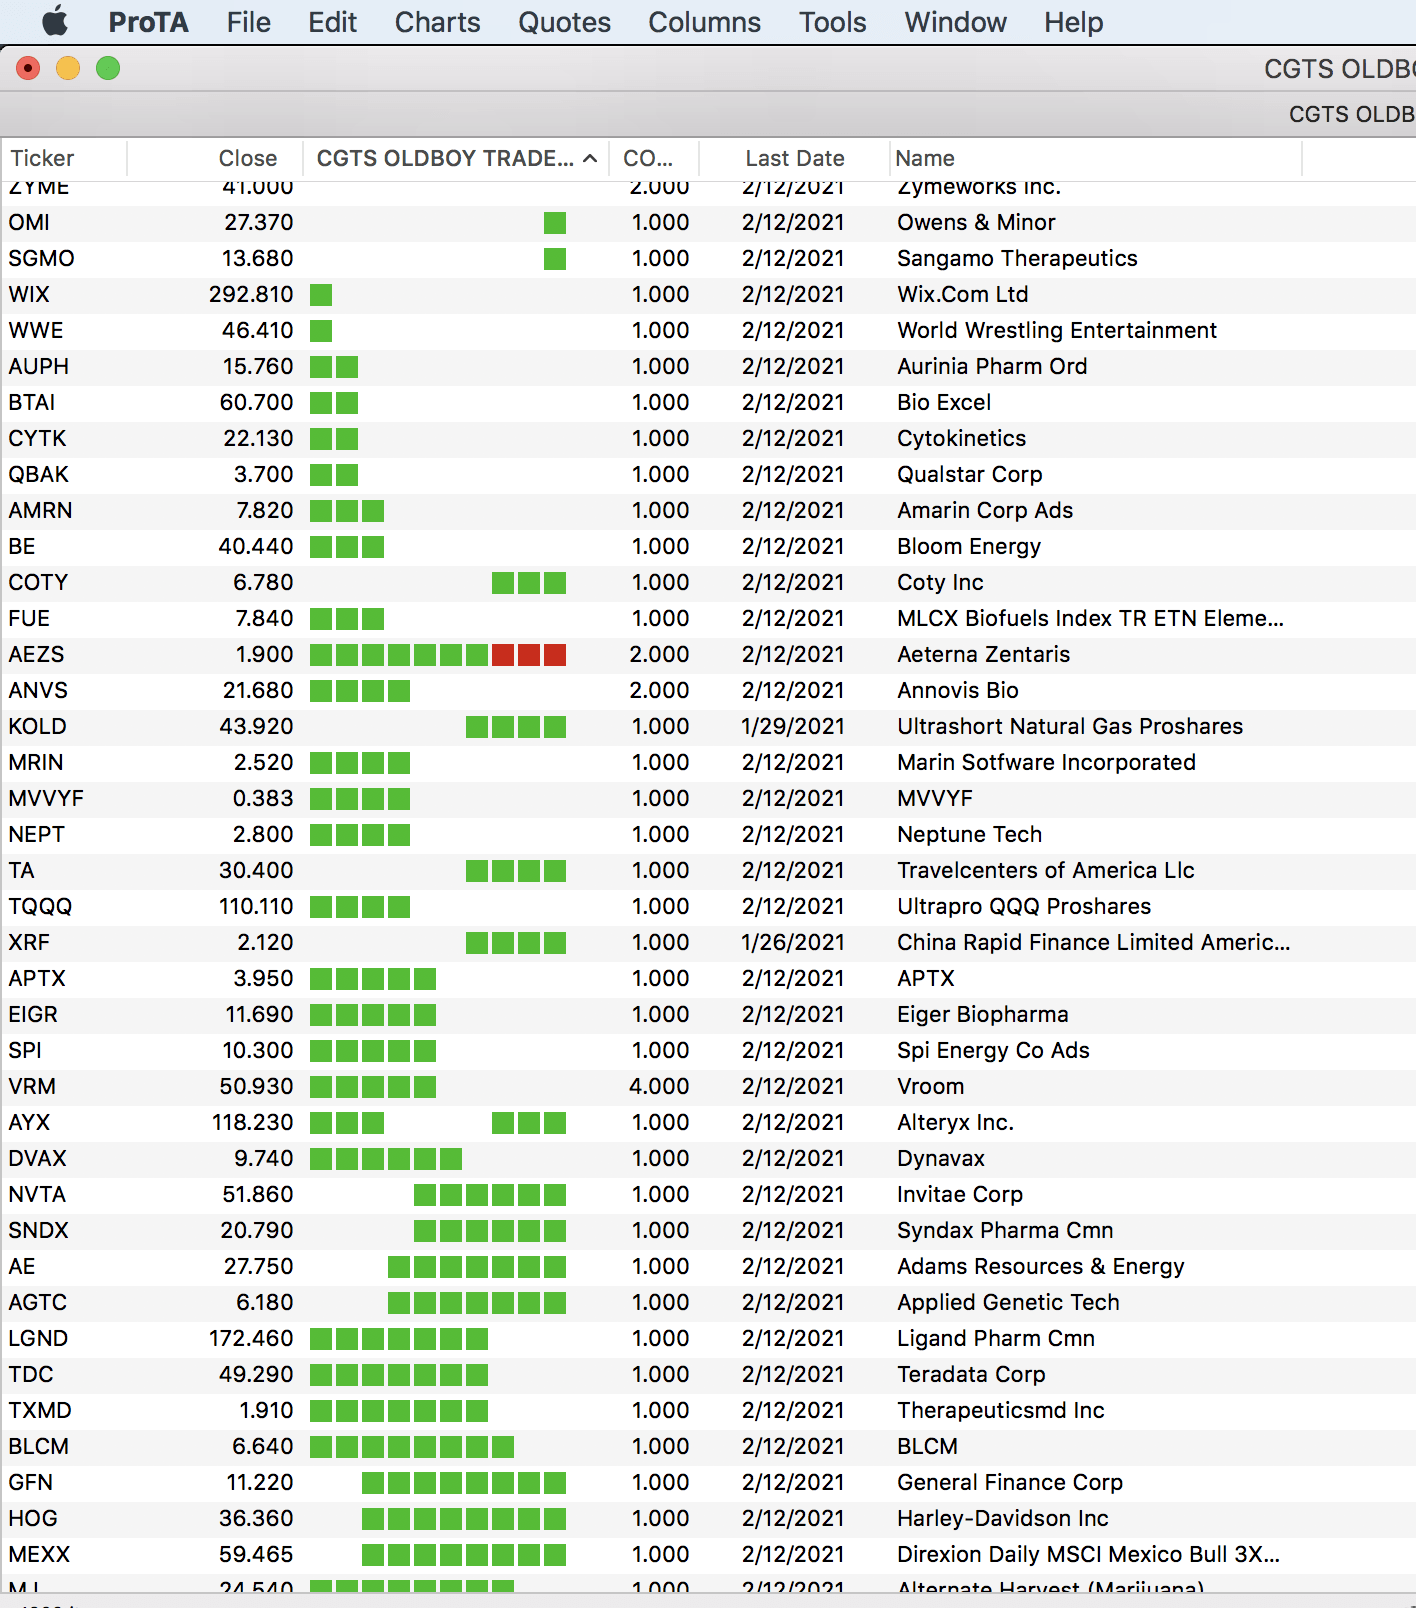
Task: Click Neptune Tech name cell
Action: pos(969,834)
